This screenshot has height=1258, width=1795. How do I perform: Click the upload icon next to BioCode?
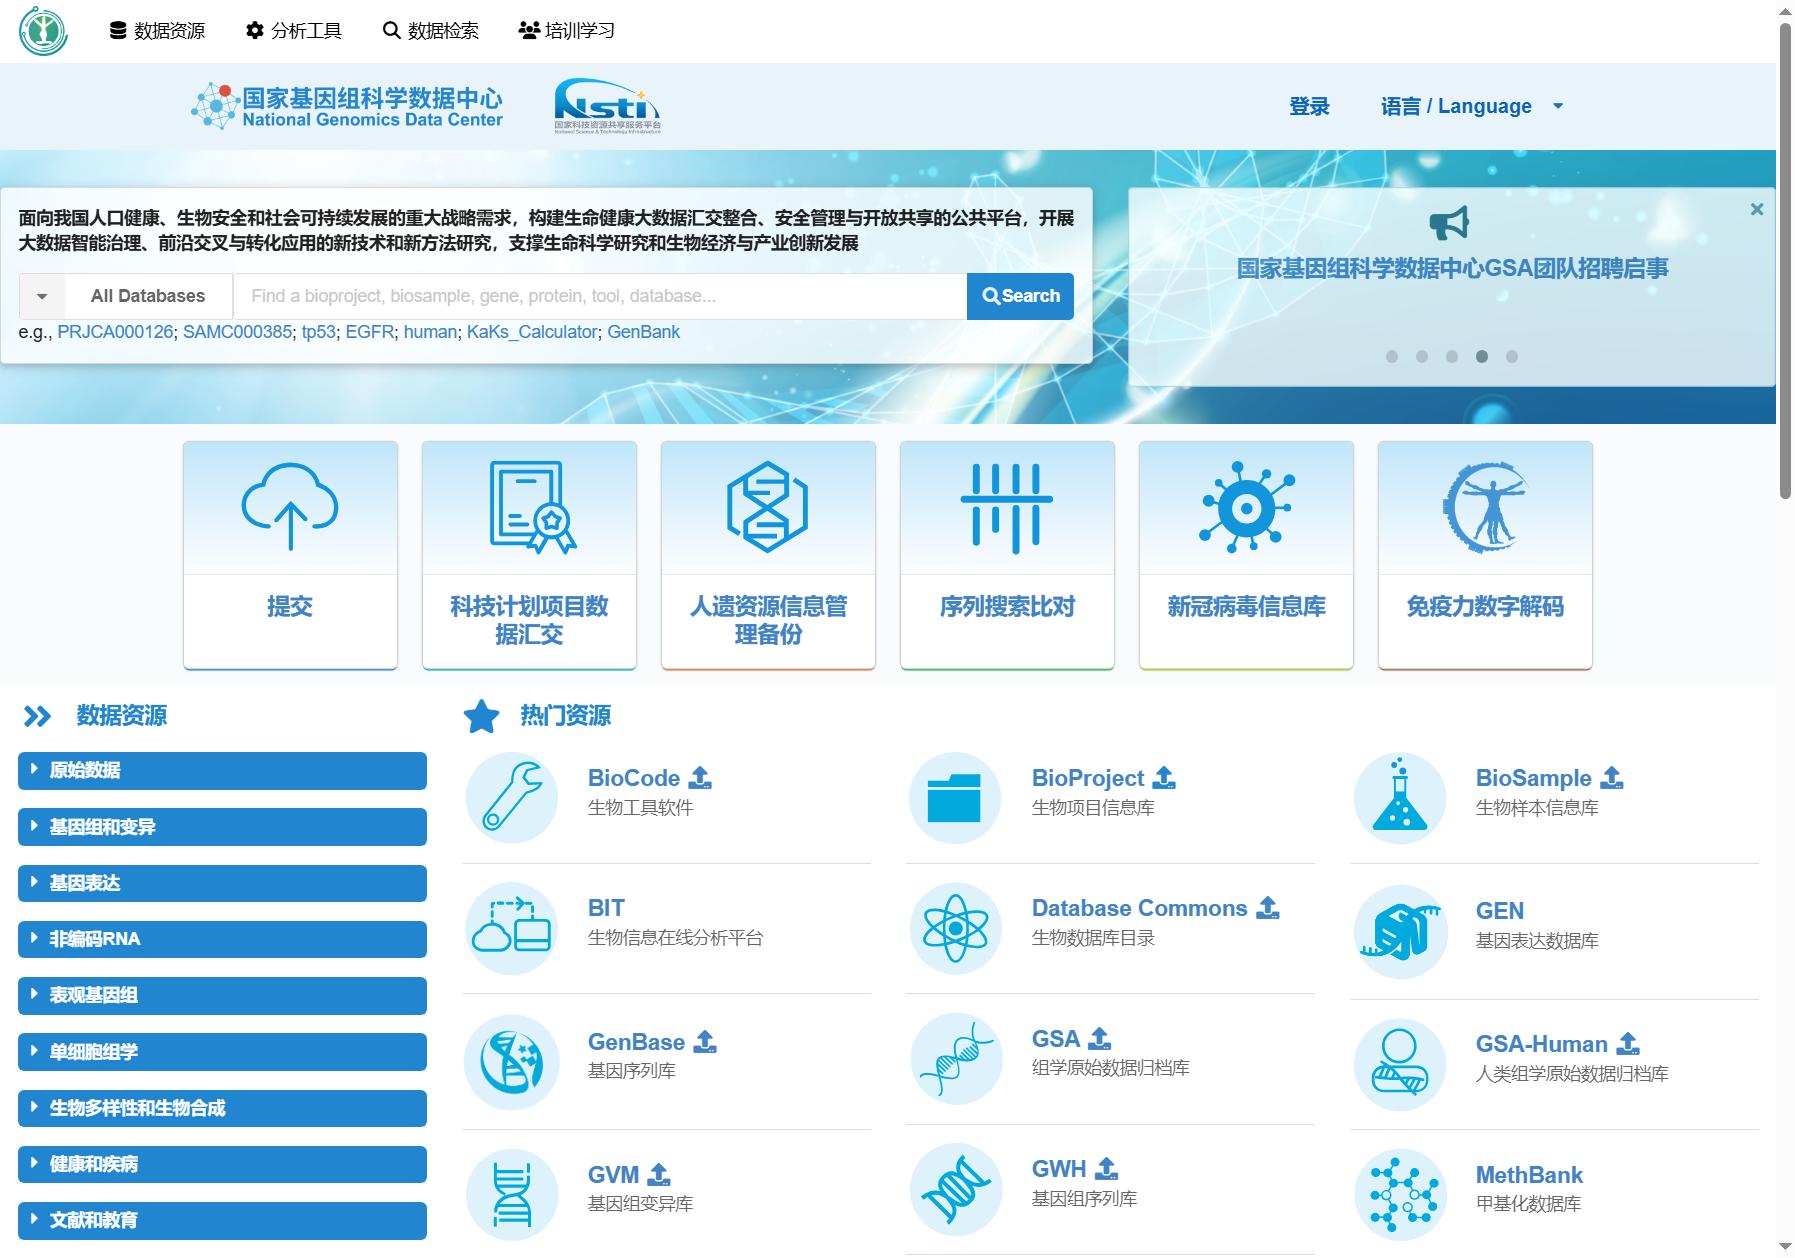click(701, 777)
